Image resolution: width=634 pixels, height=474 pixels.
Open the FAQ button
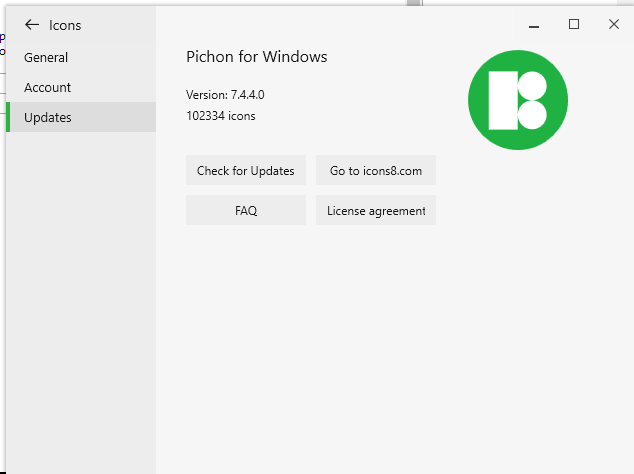click(246, 210)
